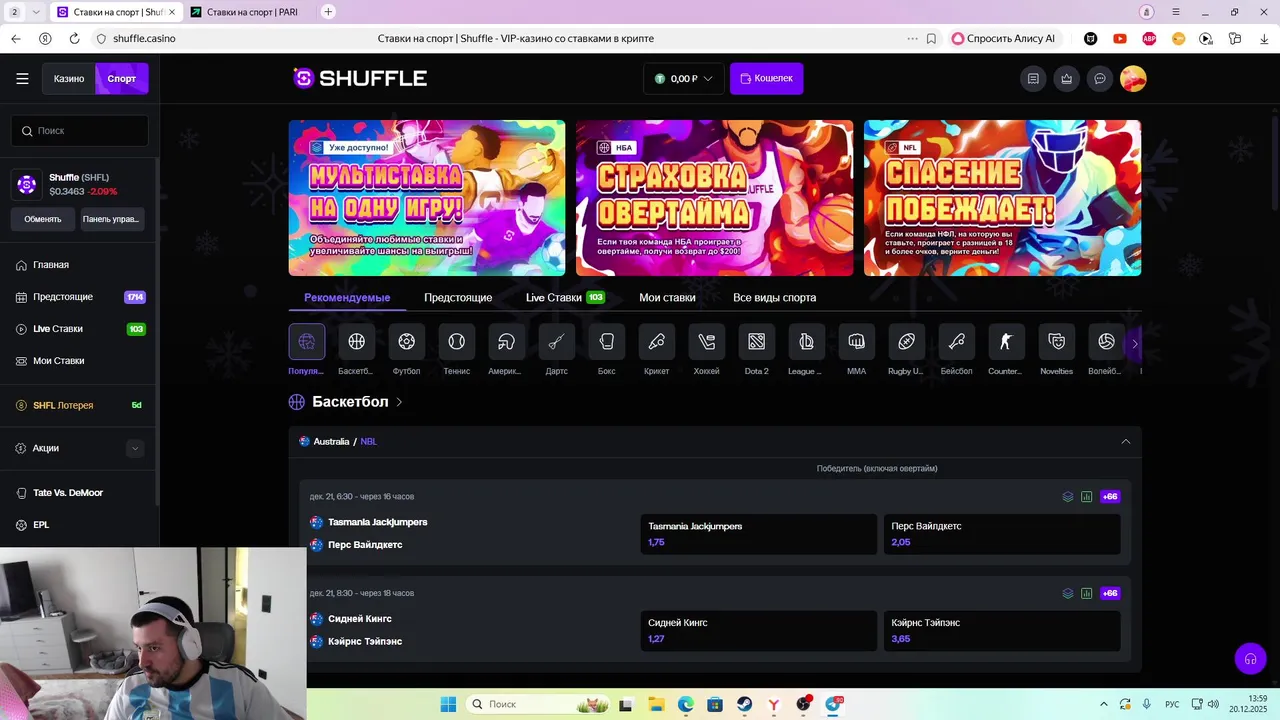This screenshot has height=720, width=1280.
Task: Open the SHFL control panel button
Action: click(111, 219)
